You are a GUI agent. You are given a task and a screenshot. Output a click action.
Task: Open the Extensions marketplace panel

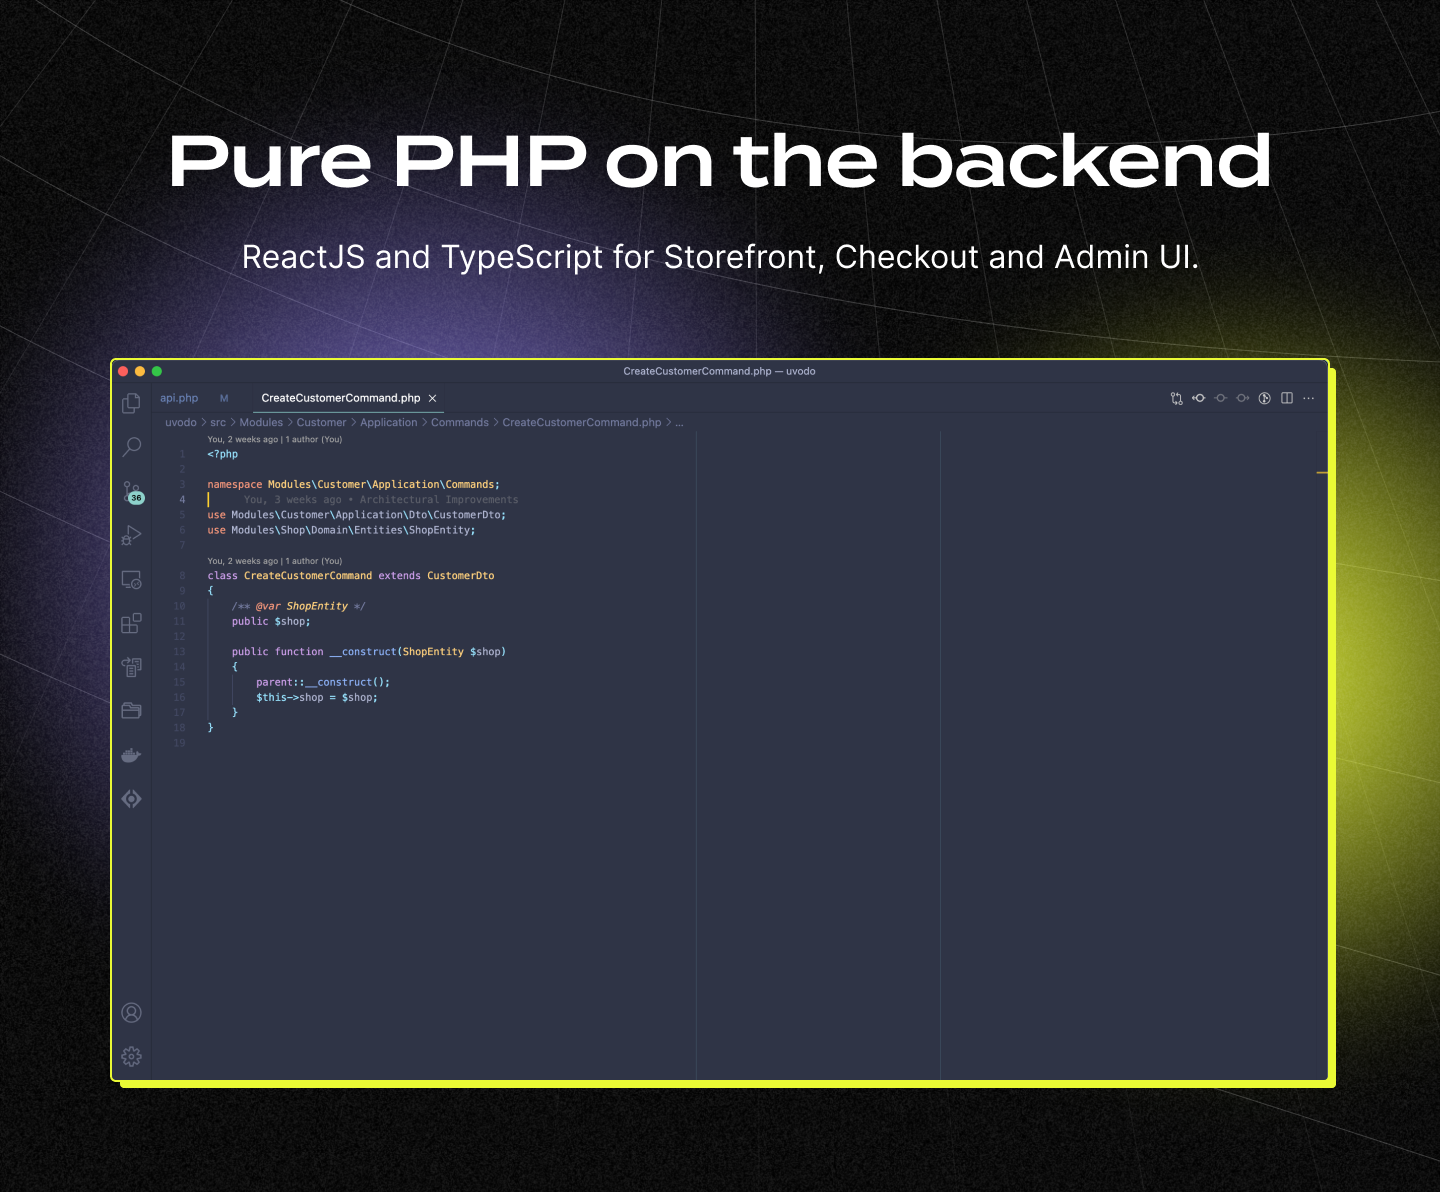(131, 624)
